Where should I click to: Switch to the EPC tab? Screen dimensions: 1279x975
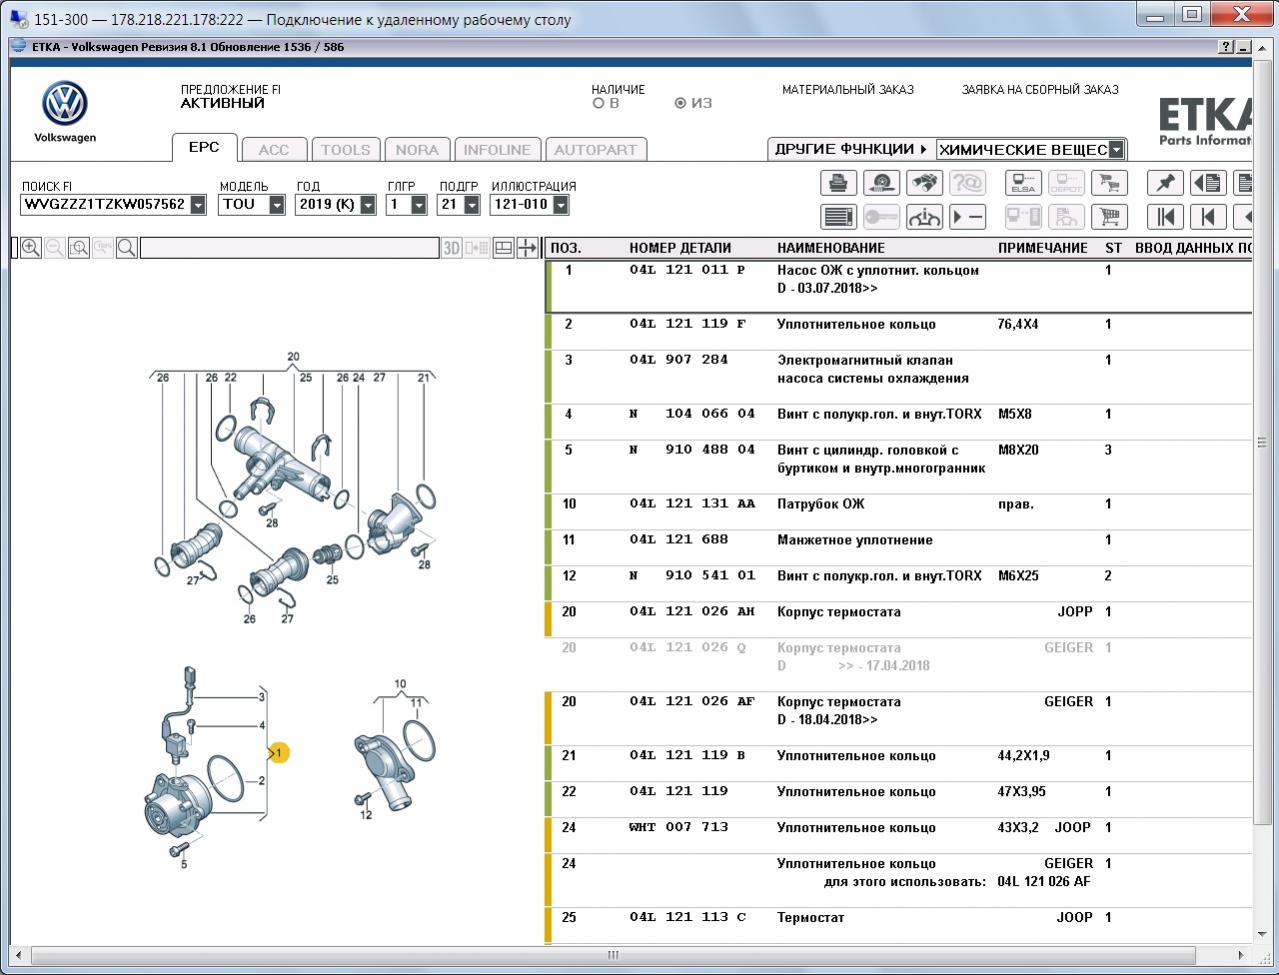click(x=204, y=147)
